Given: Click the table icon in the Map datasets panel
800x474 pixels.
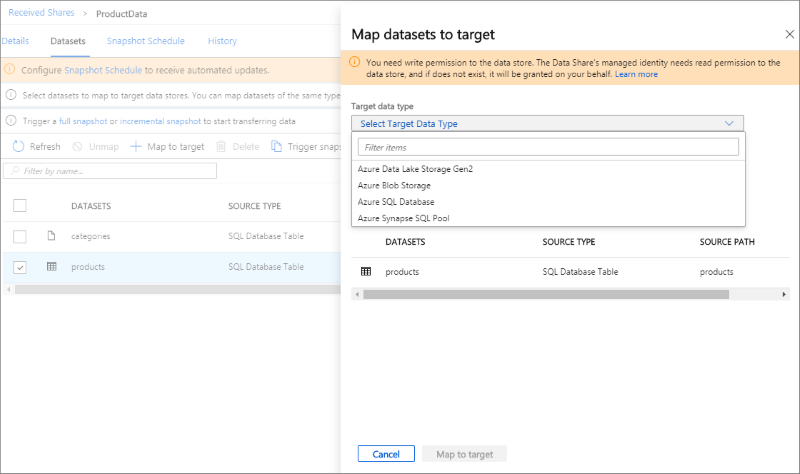Looking at the screenshot, I should (x=366, y=271).
